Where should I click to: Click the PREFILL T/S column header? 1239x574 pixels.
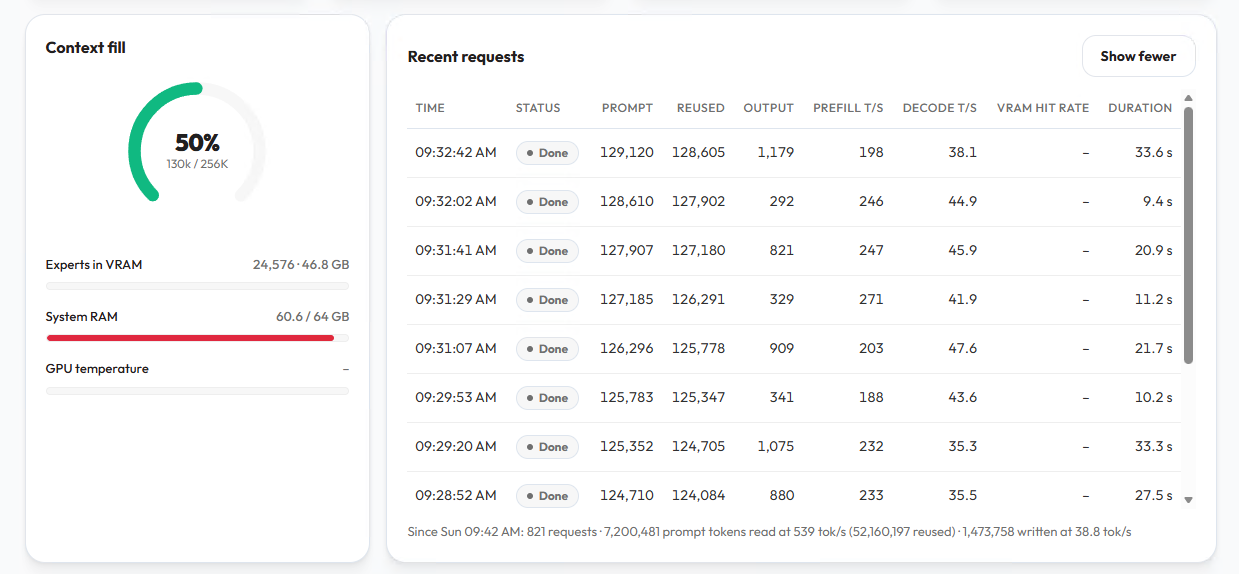[x=848, y=108]
